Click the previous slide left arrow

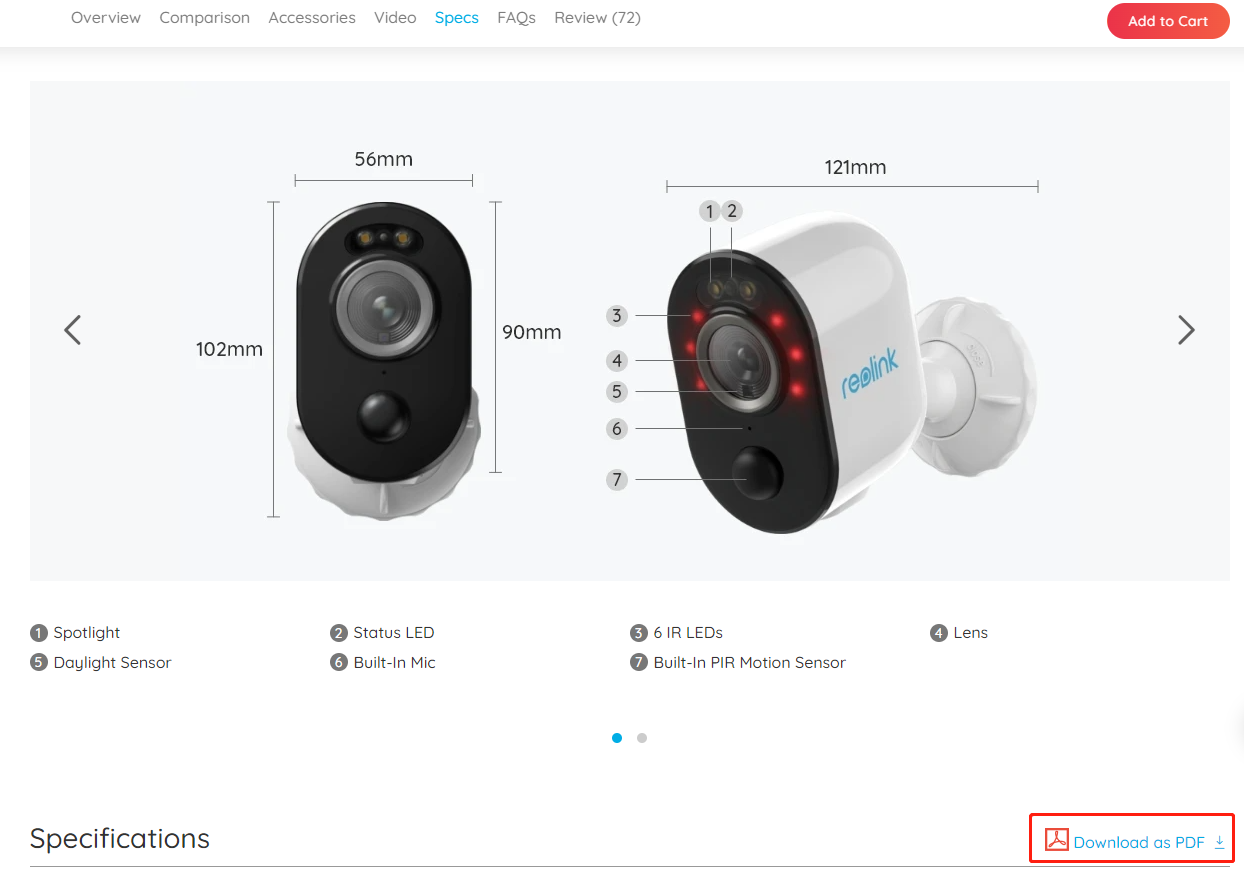coord(72,330)
